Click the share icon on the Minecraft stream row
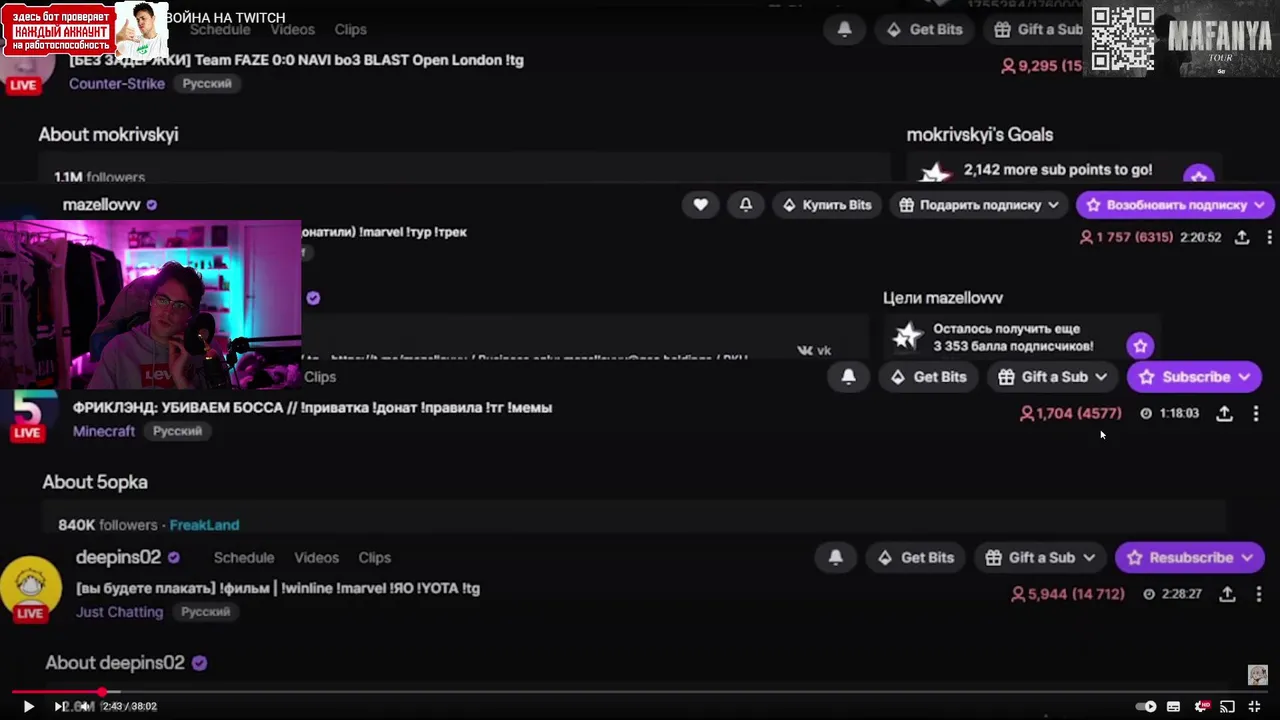Image resolution: width=1280 pixels, height=720 pixels. point(1224,413)
